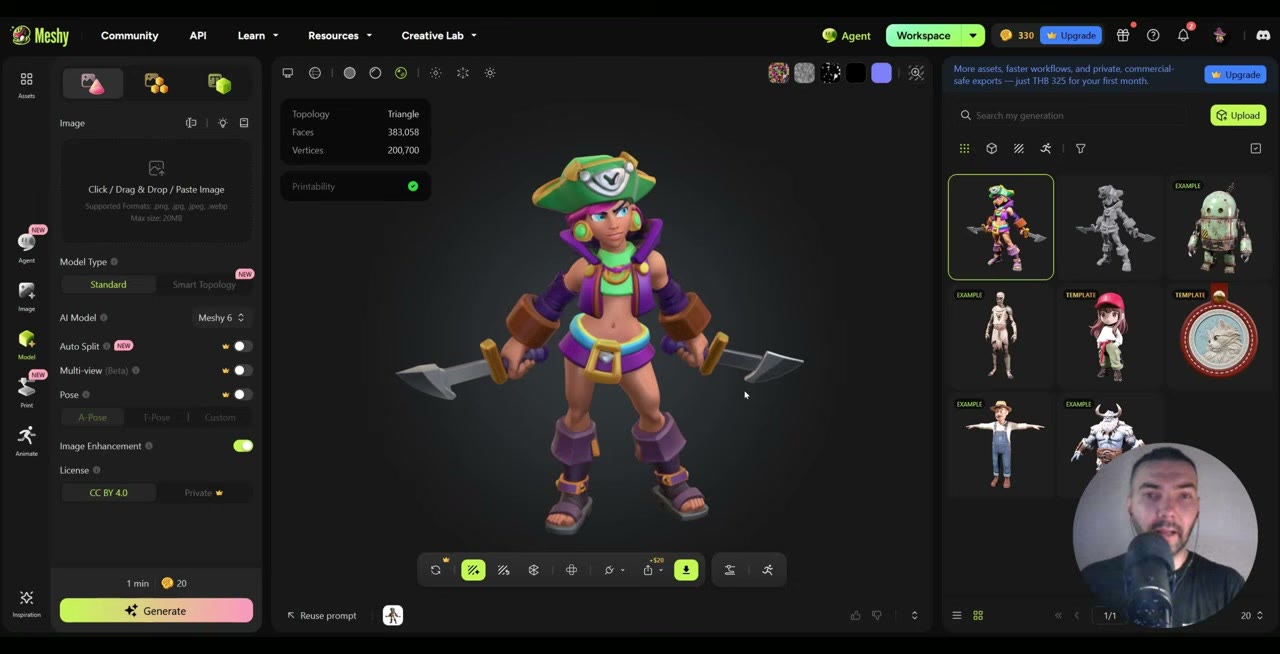Open the Image sidebar tool

[x=26, y=296]
